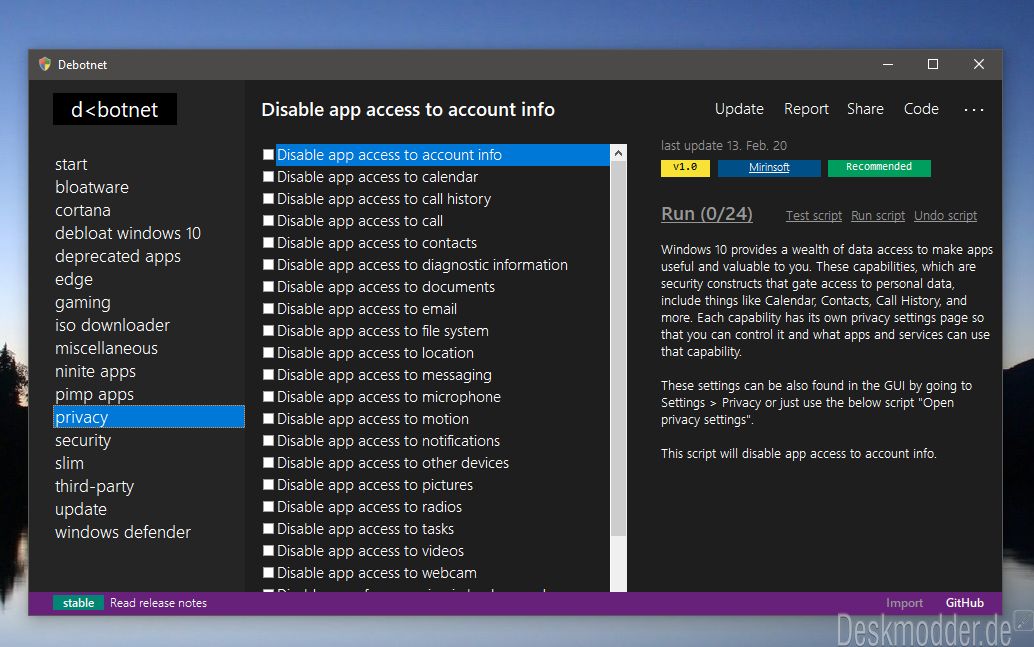This screenshot has height=647, width=1034.
Task: Open the three-dots more options menu
Action: click(x=973, y=109)
